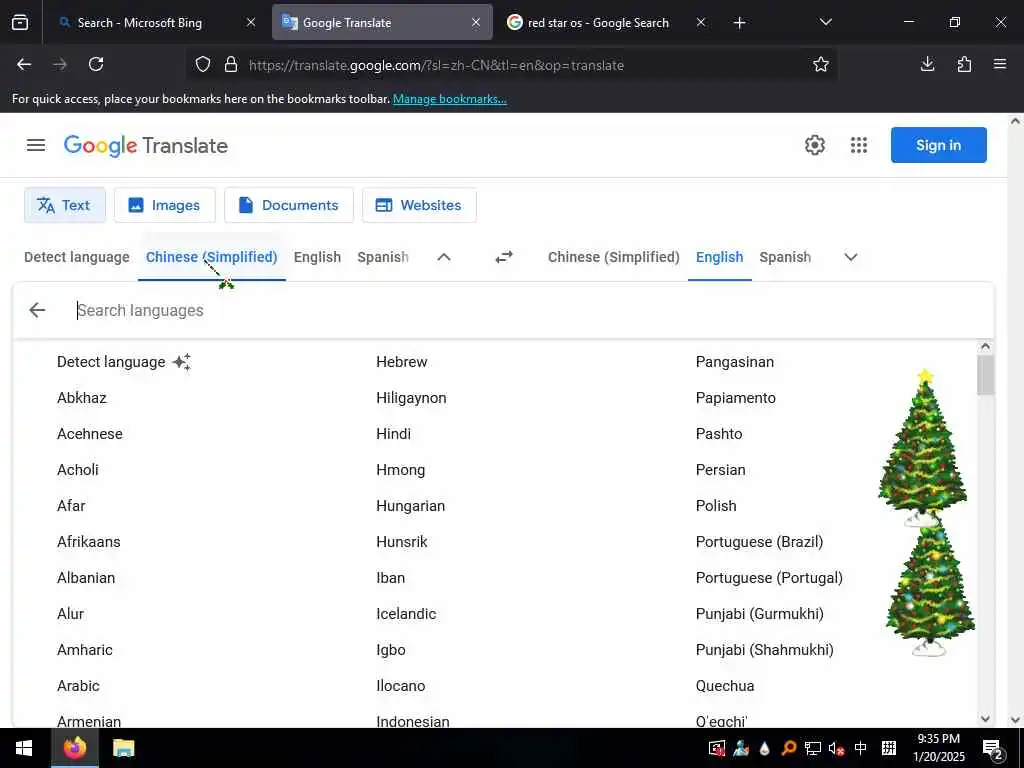
Task: Swap source and target languages
Action: pos(504,257)
